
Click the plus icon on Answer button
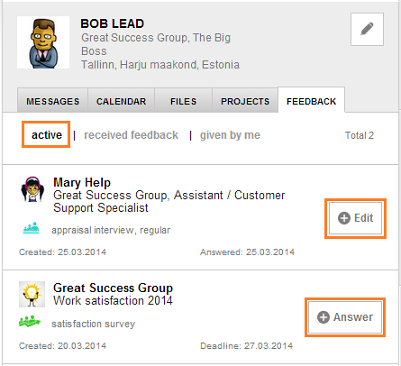pyautogui.click(x=323, y=317)
